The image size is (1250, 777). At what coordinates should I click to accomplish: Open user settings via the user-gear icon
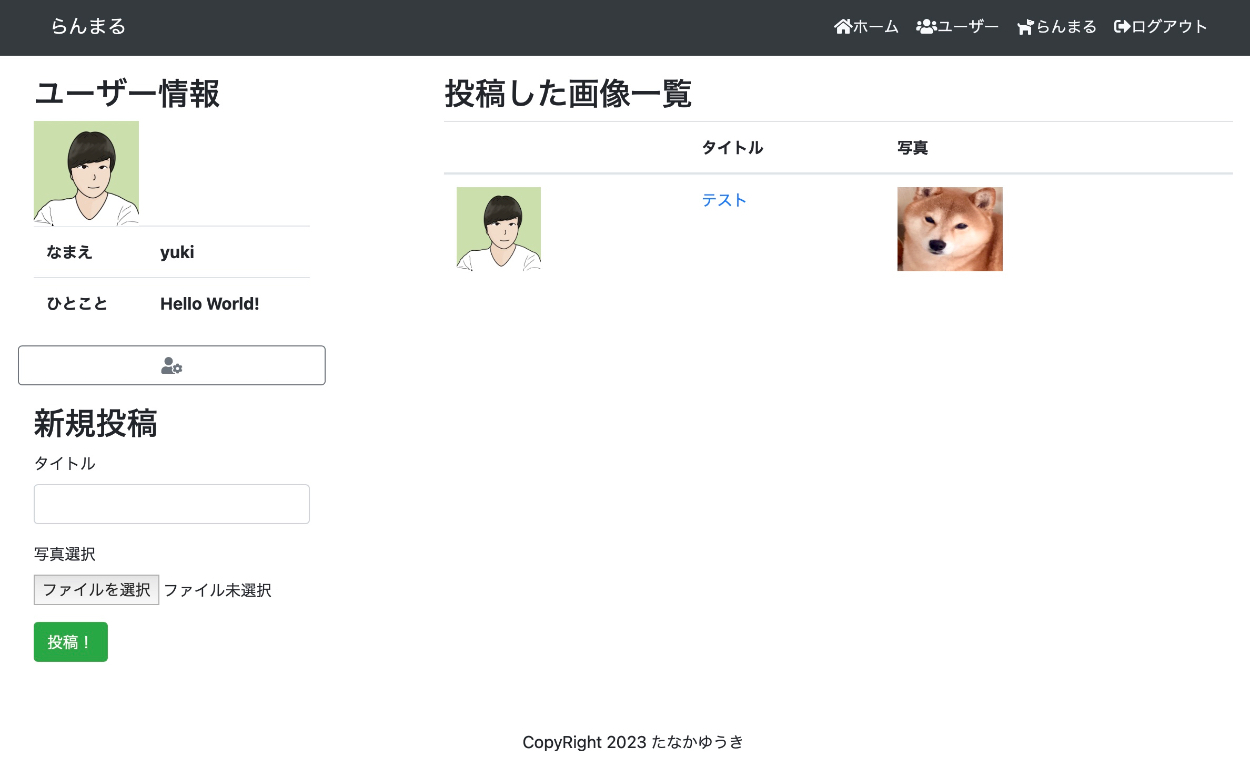172,366
